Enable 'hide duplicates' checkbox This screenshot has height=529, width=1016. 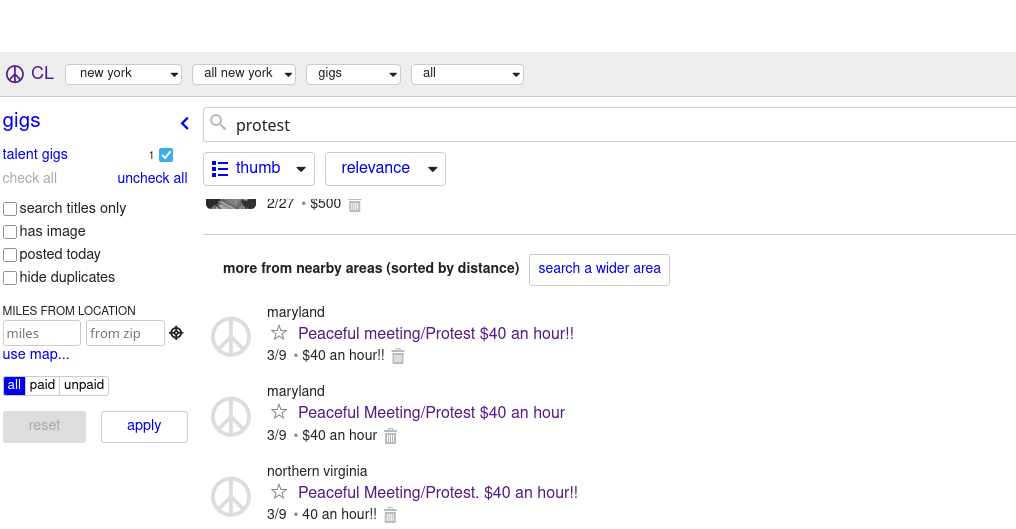click(x=10, y=278)
